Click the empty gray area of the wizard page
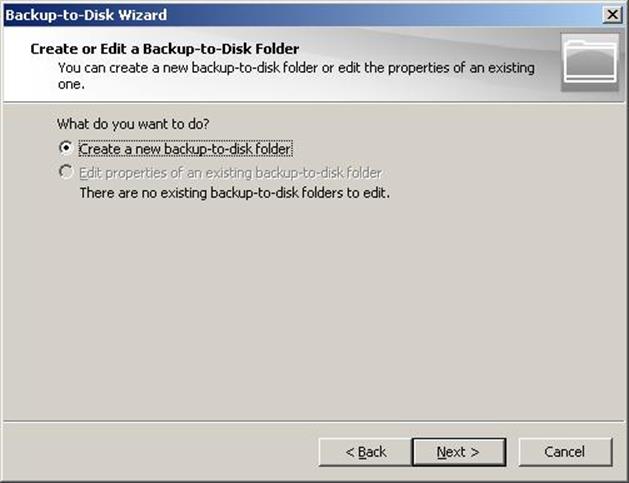 [x=320, y=310]
